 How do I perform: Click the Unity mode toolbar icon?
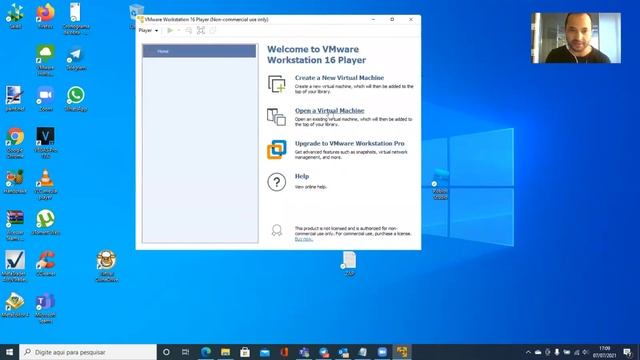click(213, 31)
